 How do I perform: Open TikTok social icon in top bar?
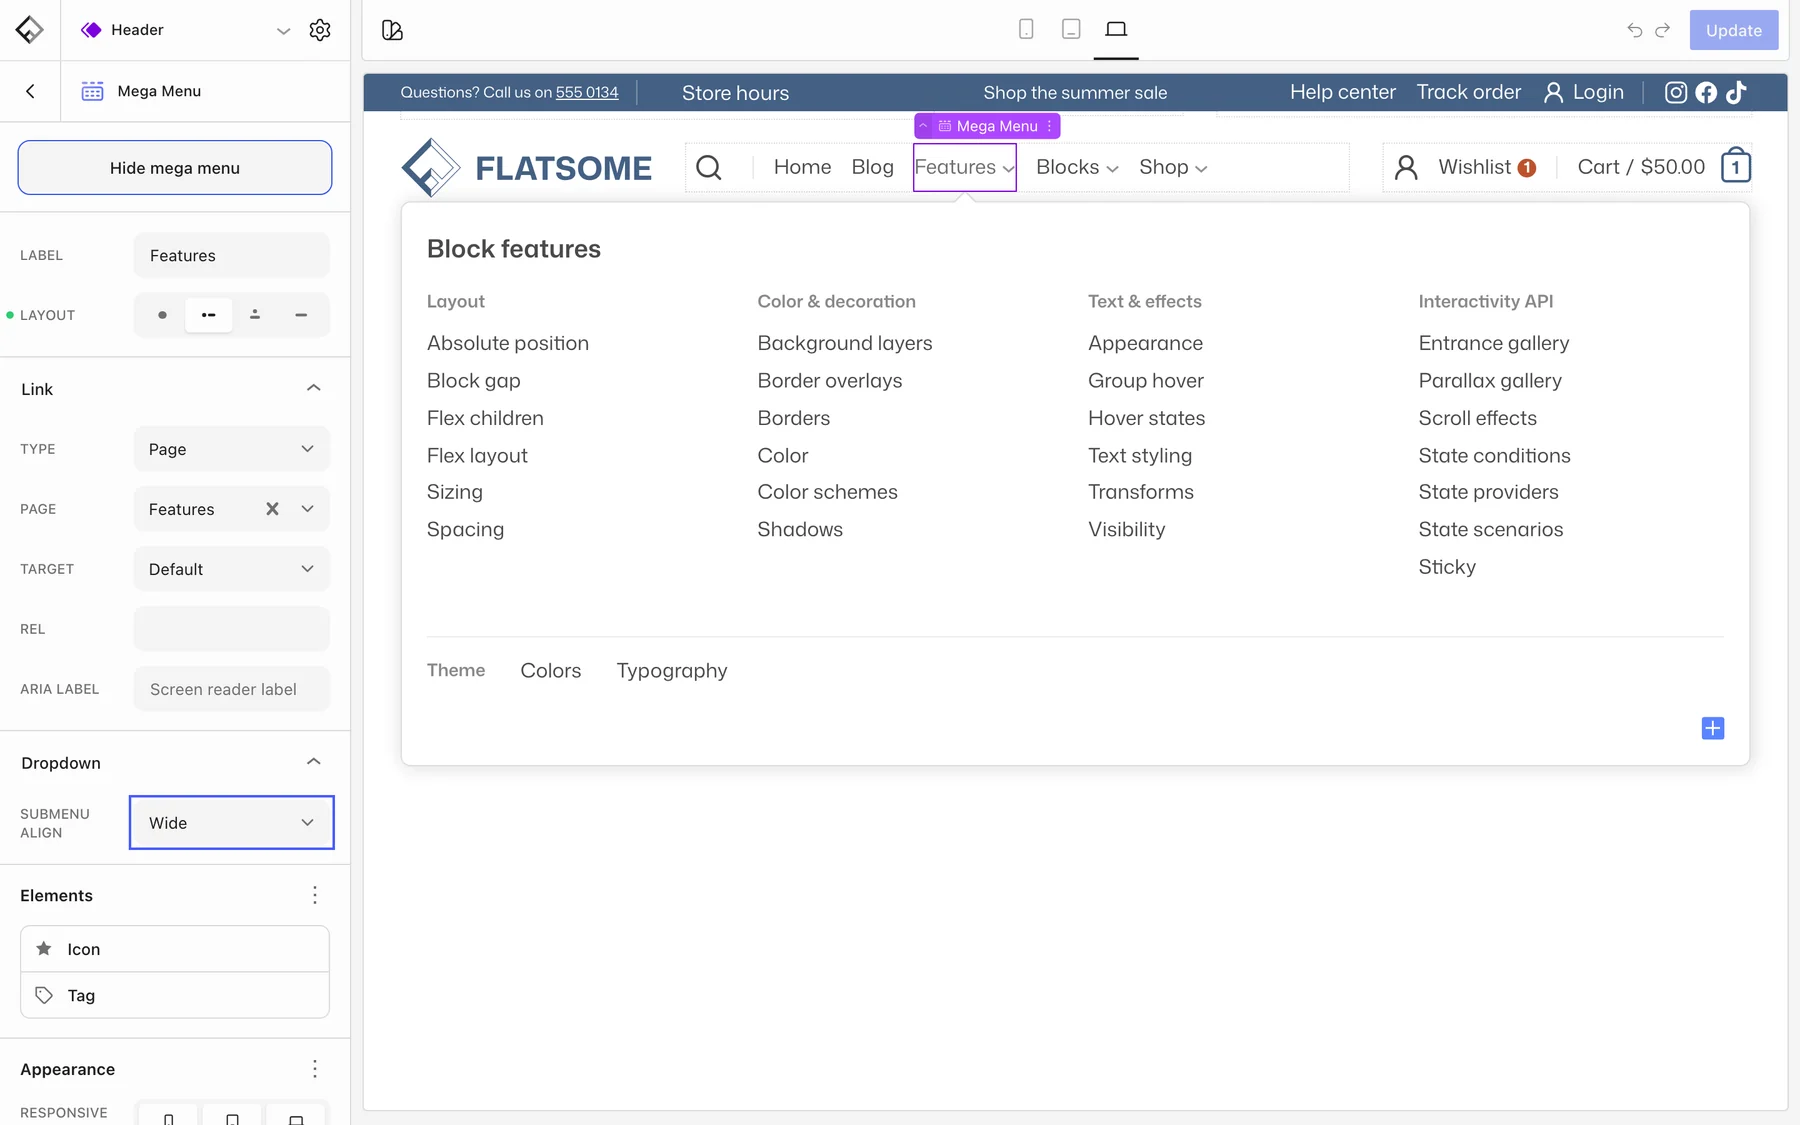pyautogui.click(x=1736, y=92)
